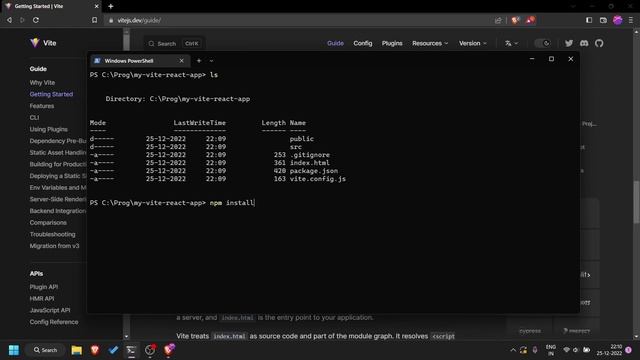The image size is (640, 360).
Task: Close the Getting Started | Vite tab
Action: pos(96,6)
